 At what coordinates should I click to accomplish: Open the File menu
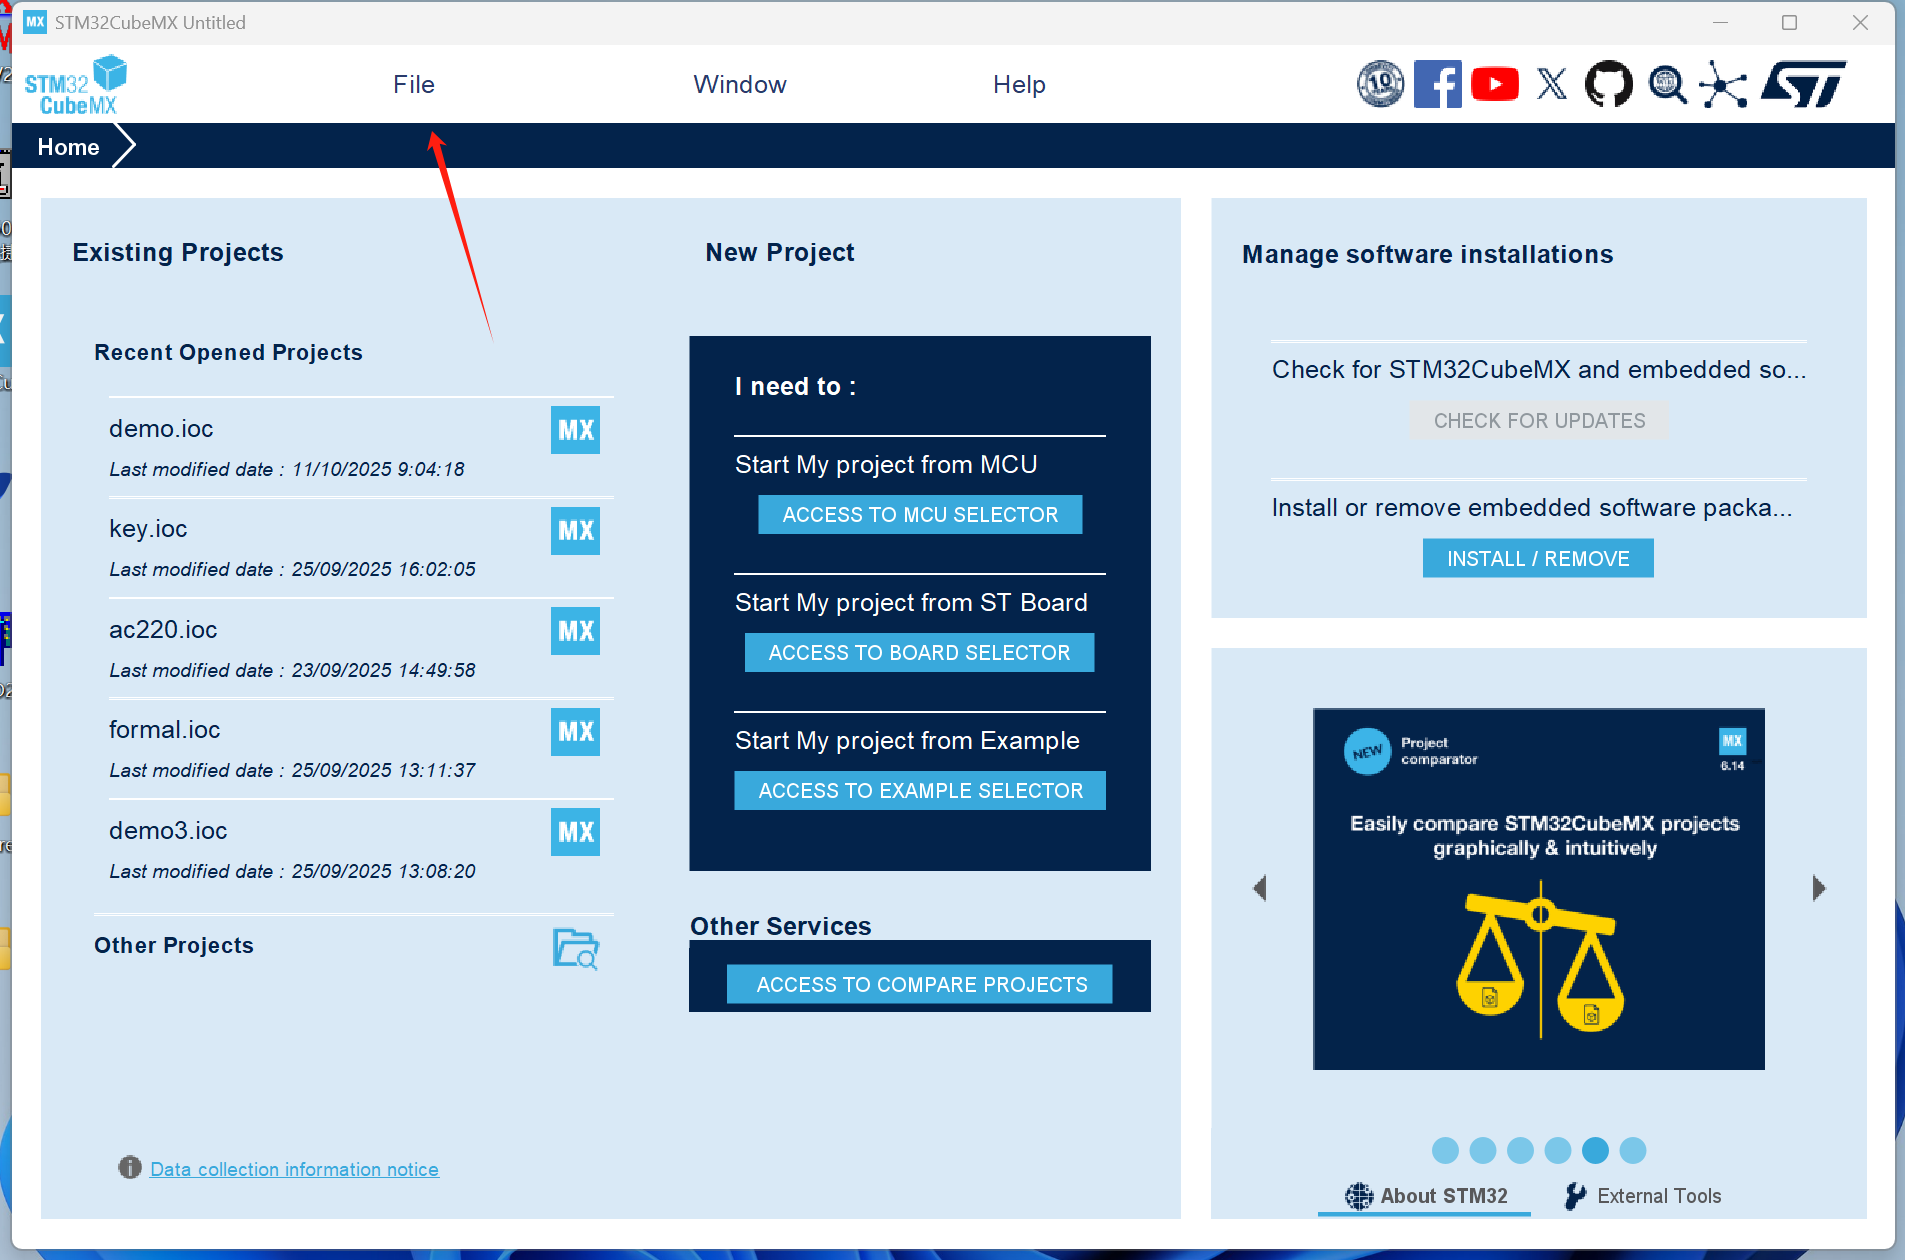click(414, 85)
